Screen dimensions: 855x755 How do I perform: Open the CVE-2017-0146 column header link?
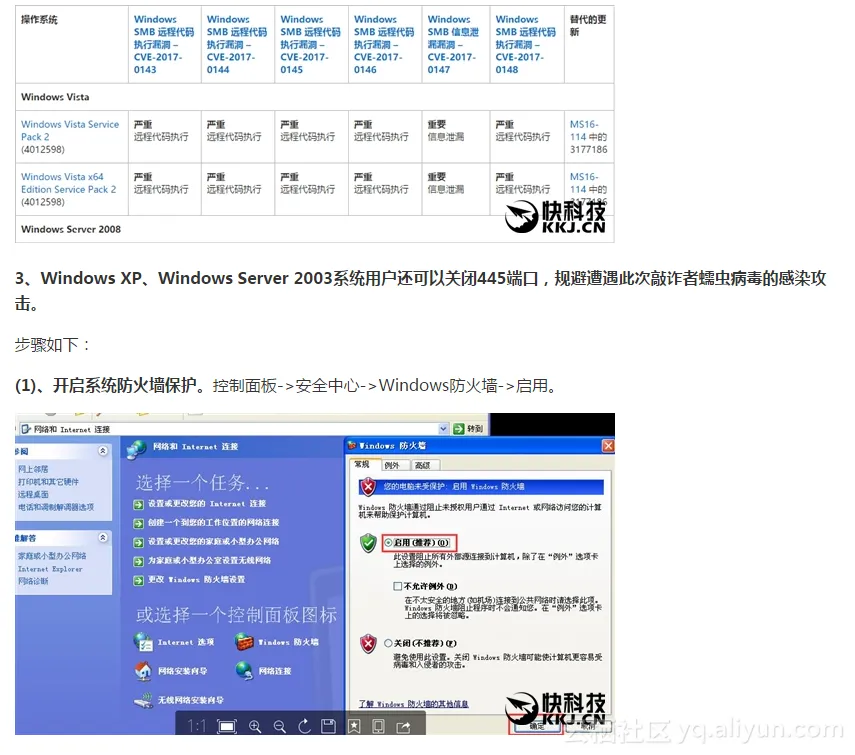(384, 44)
